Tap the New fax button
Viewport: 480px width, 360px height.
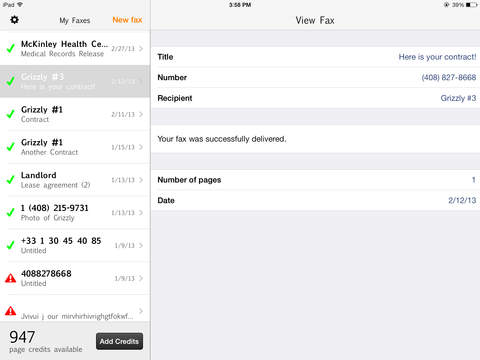(x=127, y=20)
